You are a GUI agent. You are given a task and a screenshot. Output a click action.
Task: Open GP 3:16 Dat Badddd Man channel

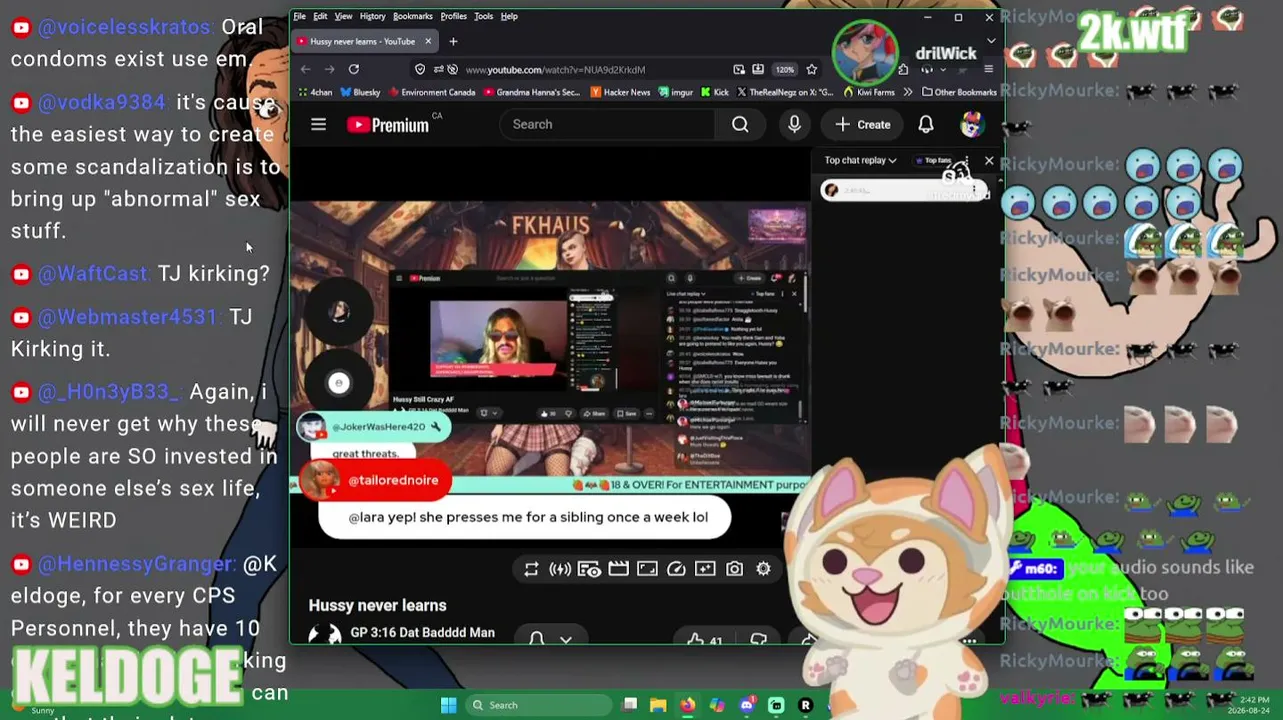(x=422, y=633)
